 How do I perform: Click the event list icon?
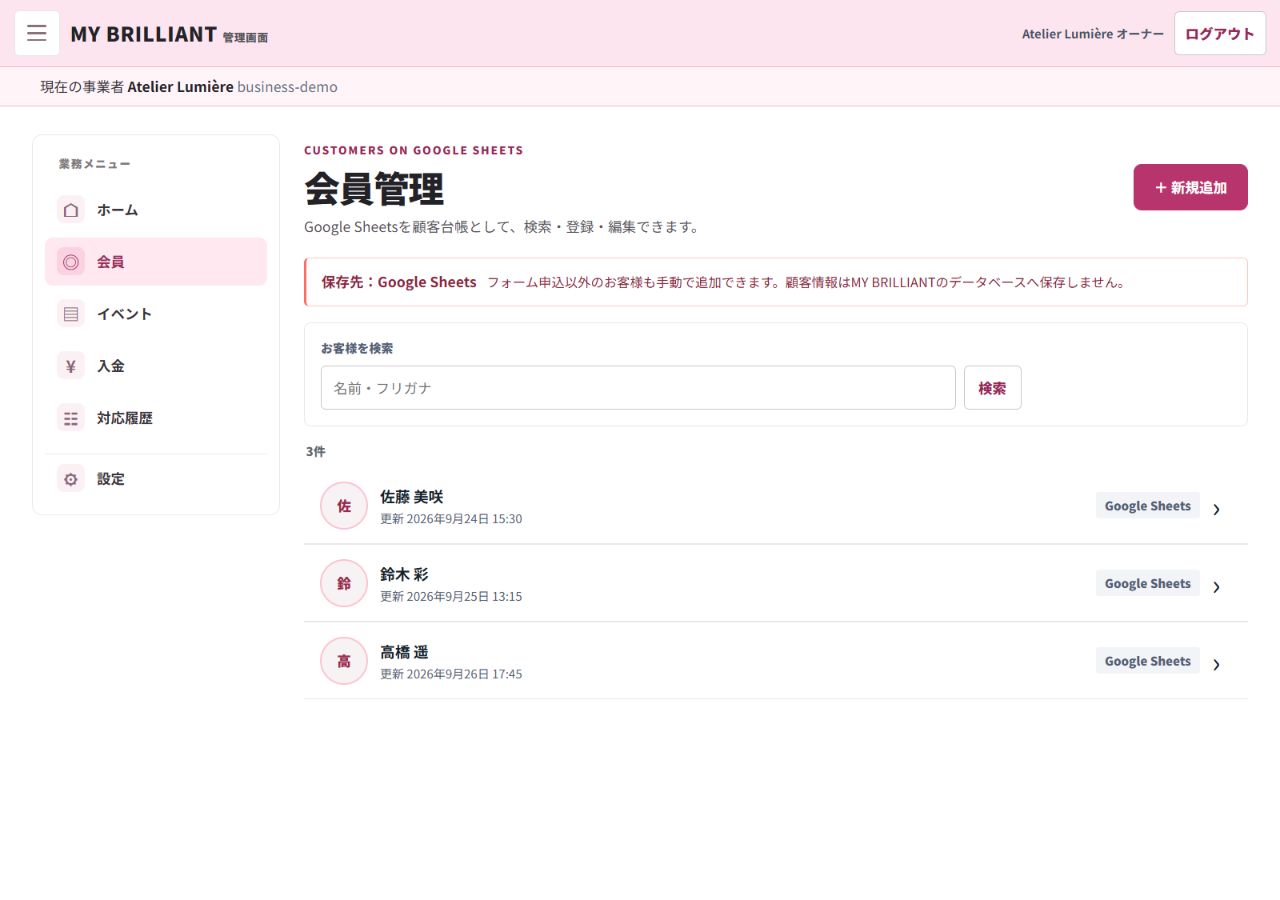tap(71, 314)
